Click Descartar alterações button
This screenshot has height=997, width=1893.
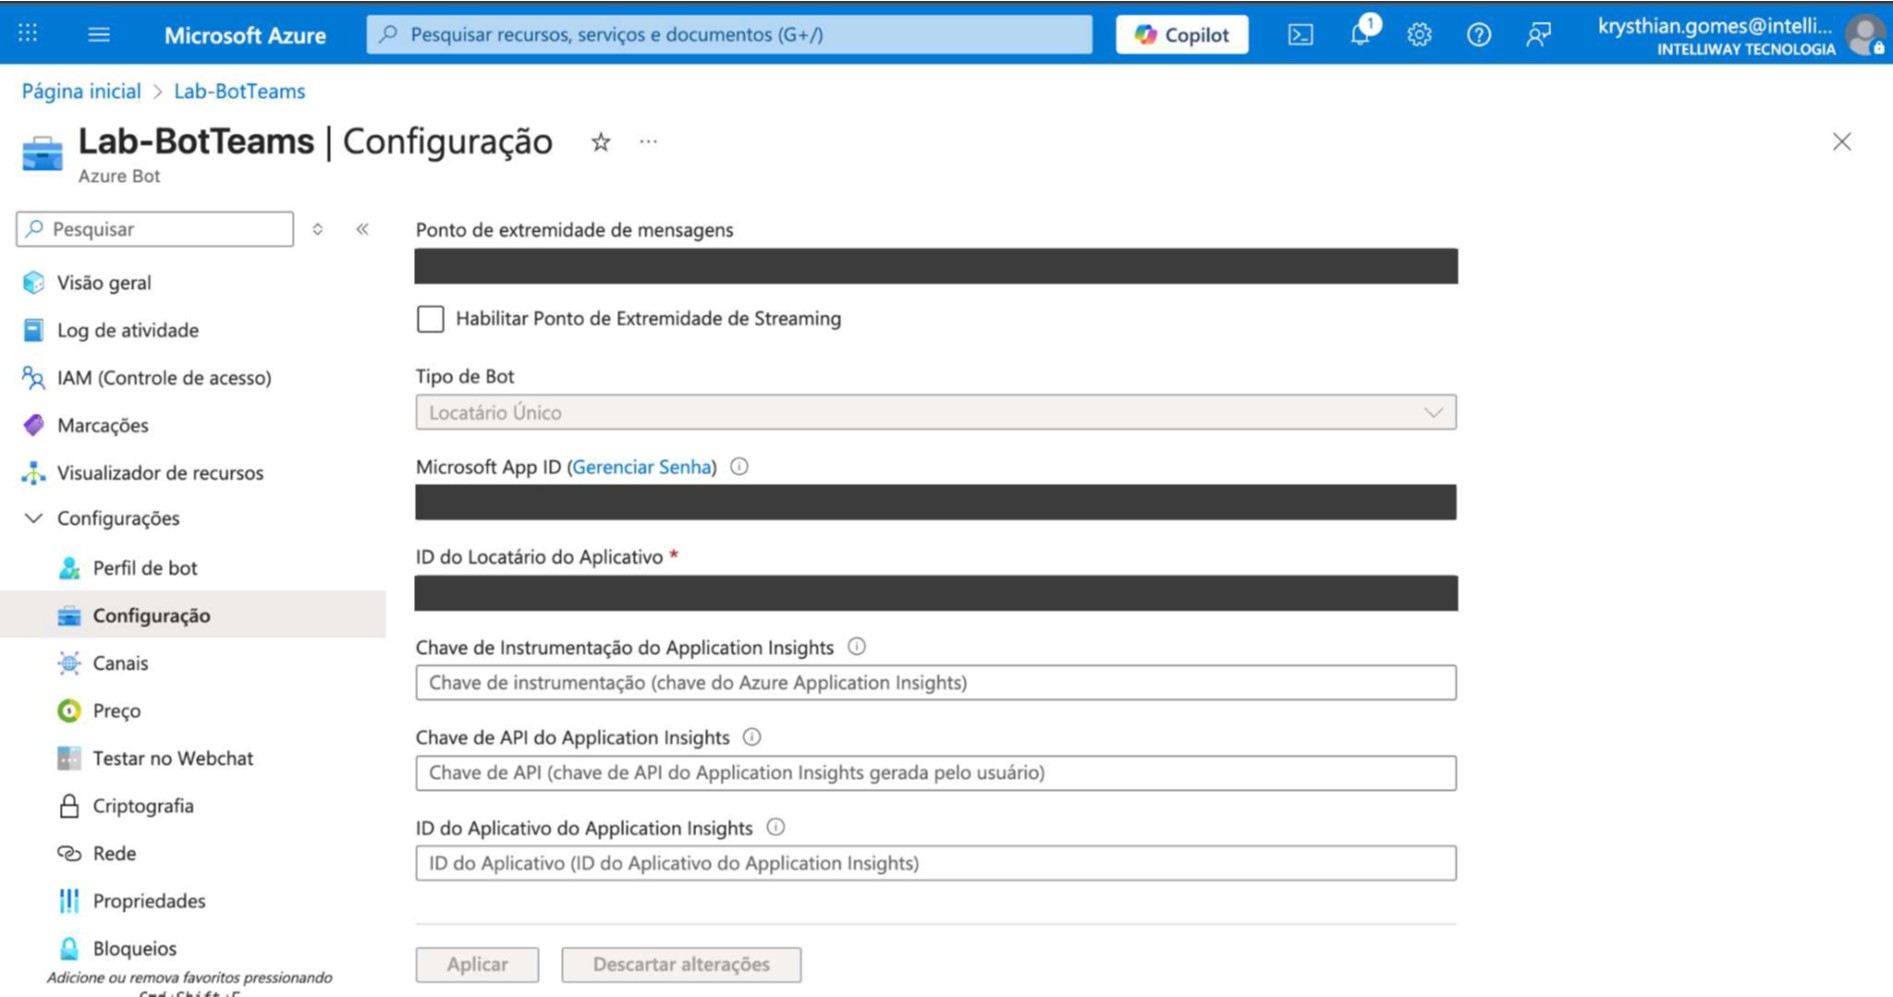(x=681, y=964)
